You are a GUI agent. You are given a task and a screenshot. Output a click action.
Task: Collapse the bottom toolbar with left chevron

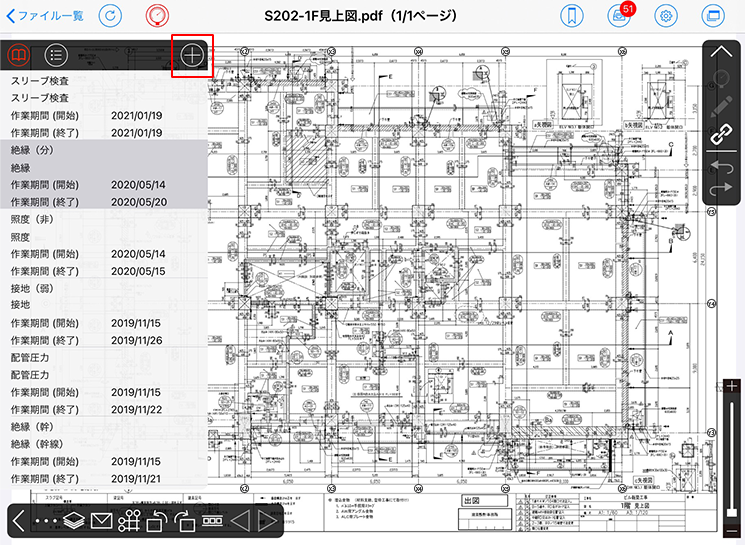(19, 520)
